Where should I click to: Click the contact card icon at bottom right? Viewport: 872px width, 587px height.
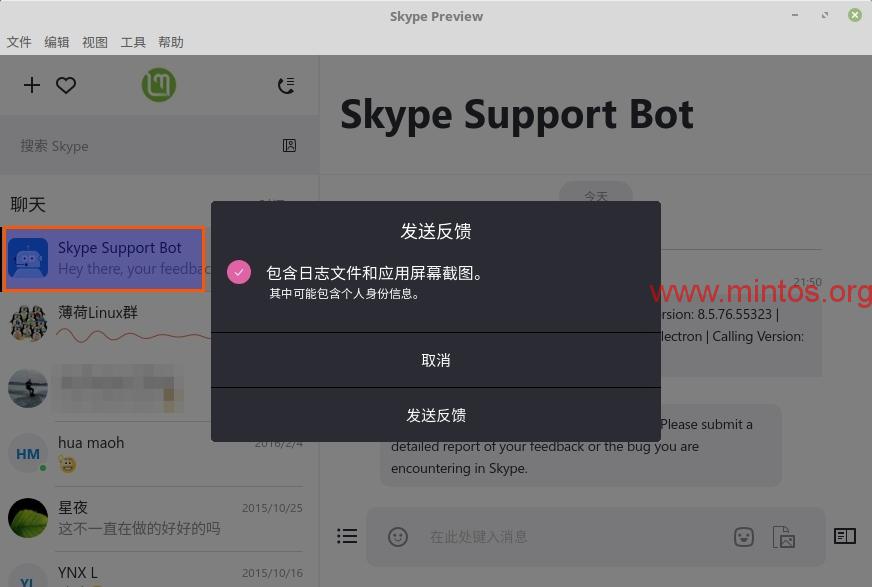coord(845,536)
